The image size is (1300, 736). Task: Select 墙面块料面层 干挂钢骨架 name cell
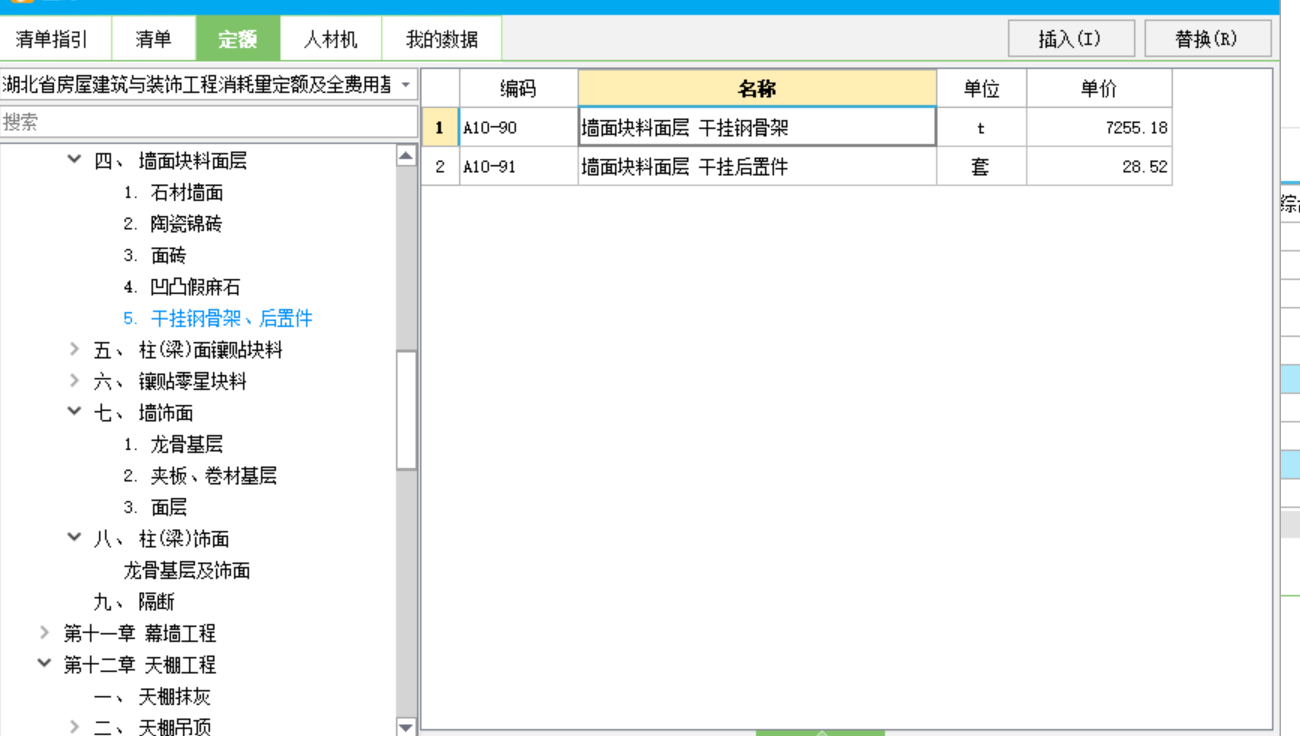pyautogui.click(x=757, y=128)
